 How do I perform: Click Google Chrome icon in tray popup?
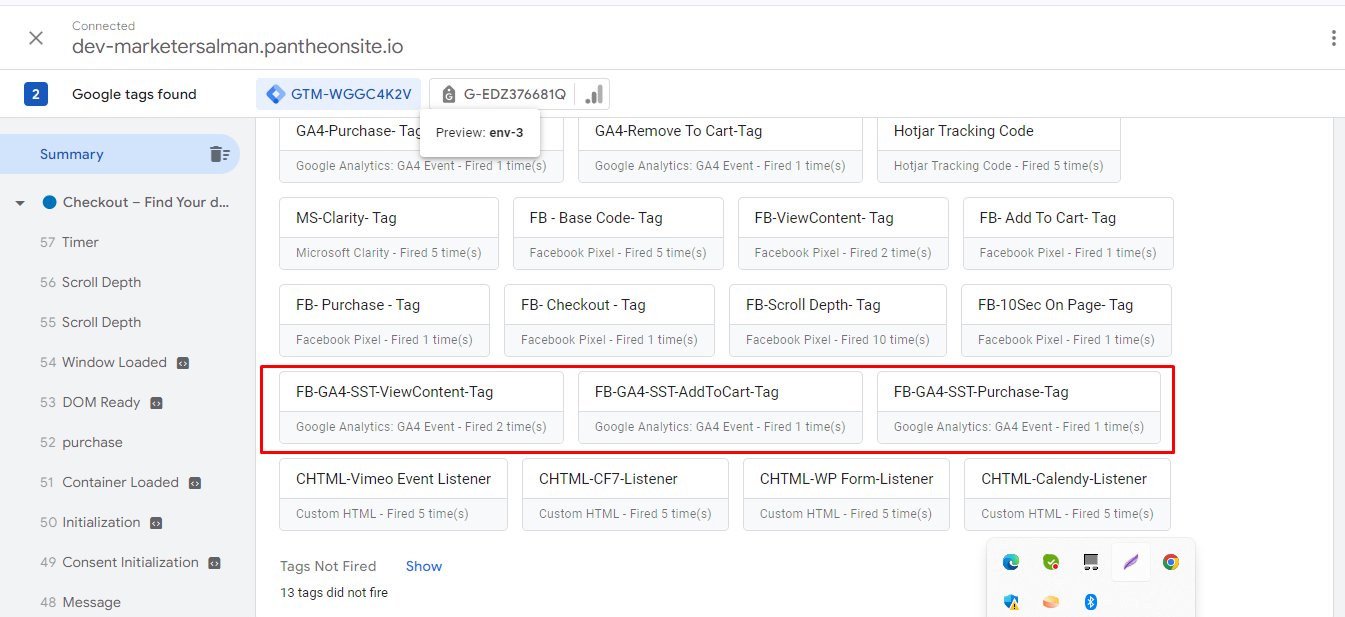click(1171, 562)
